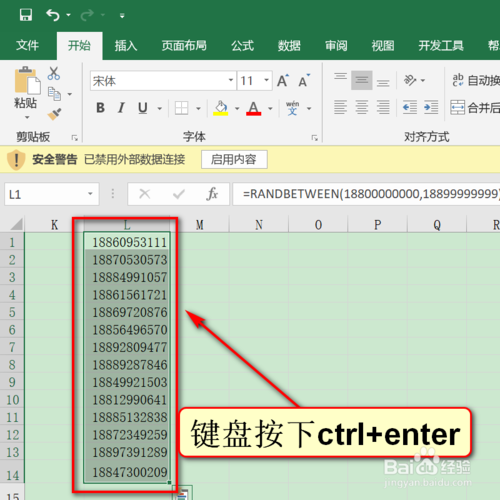
Task: Click the Increase Font Size icon
Action: pyautogui.click(x=283, y=80)
